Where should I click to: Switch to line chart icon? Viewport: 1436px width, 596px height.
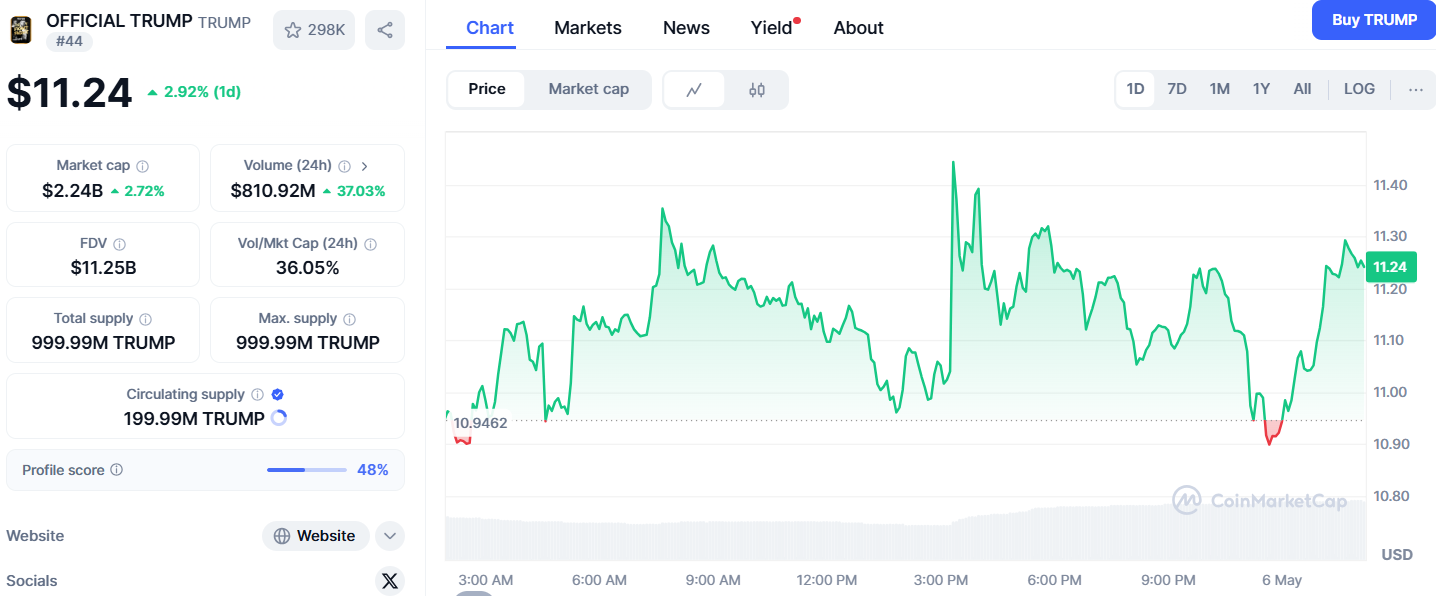[x=694, y=90]
